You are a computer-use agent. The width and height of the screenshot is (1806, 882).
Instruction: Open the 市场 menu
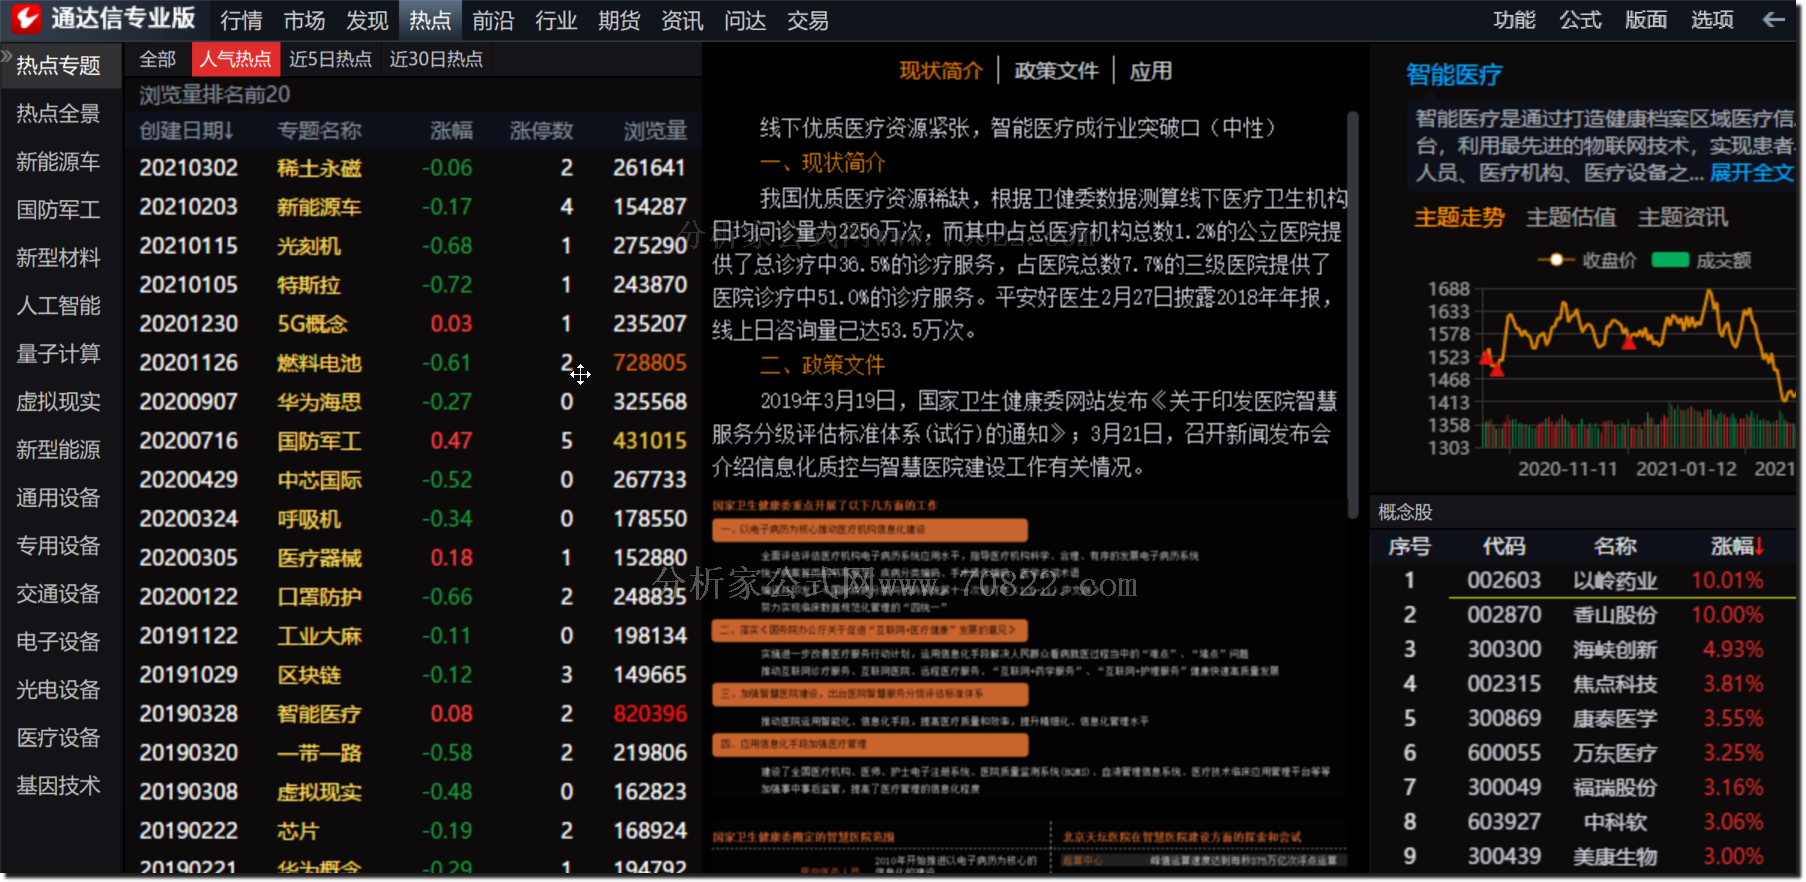click(304, 20)
